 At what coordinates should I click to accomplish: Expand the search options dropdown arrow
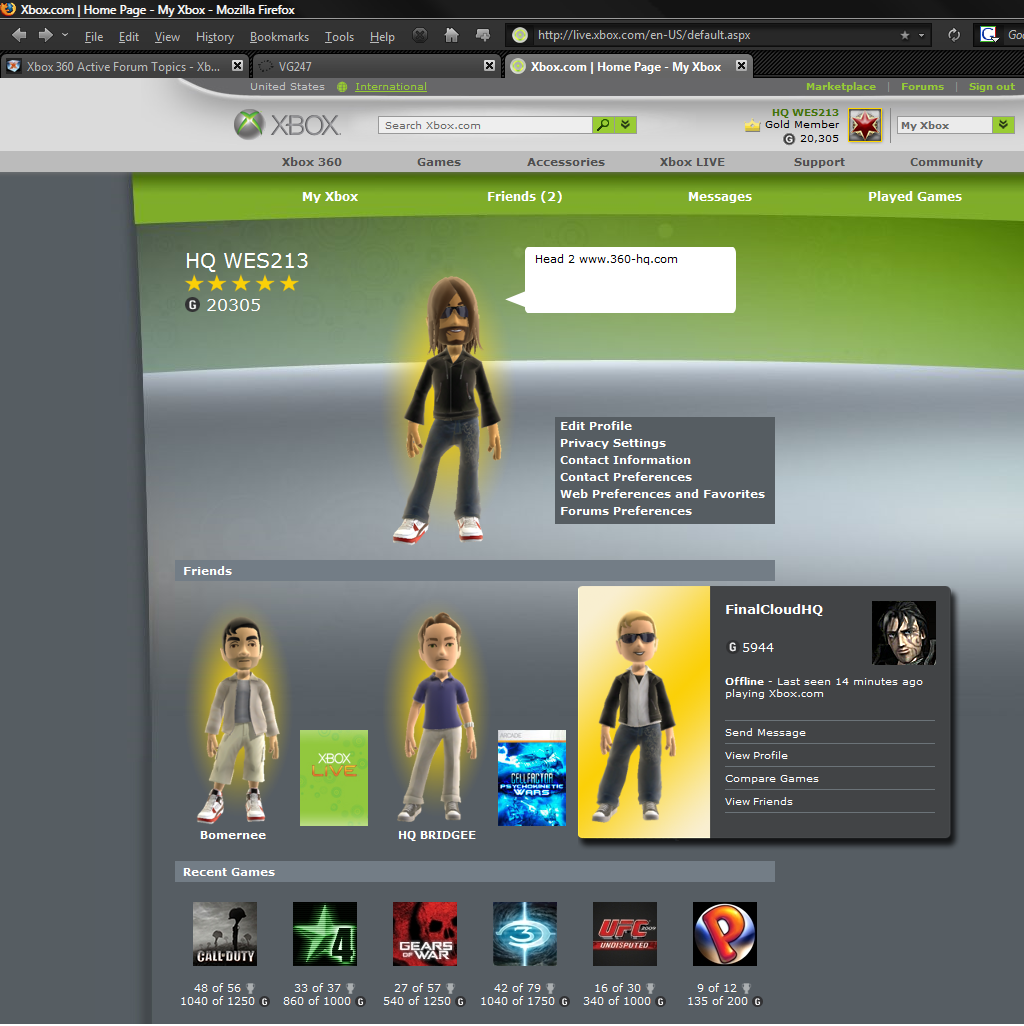[x=626, y=125]
